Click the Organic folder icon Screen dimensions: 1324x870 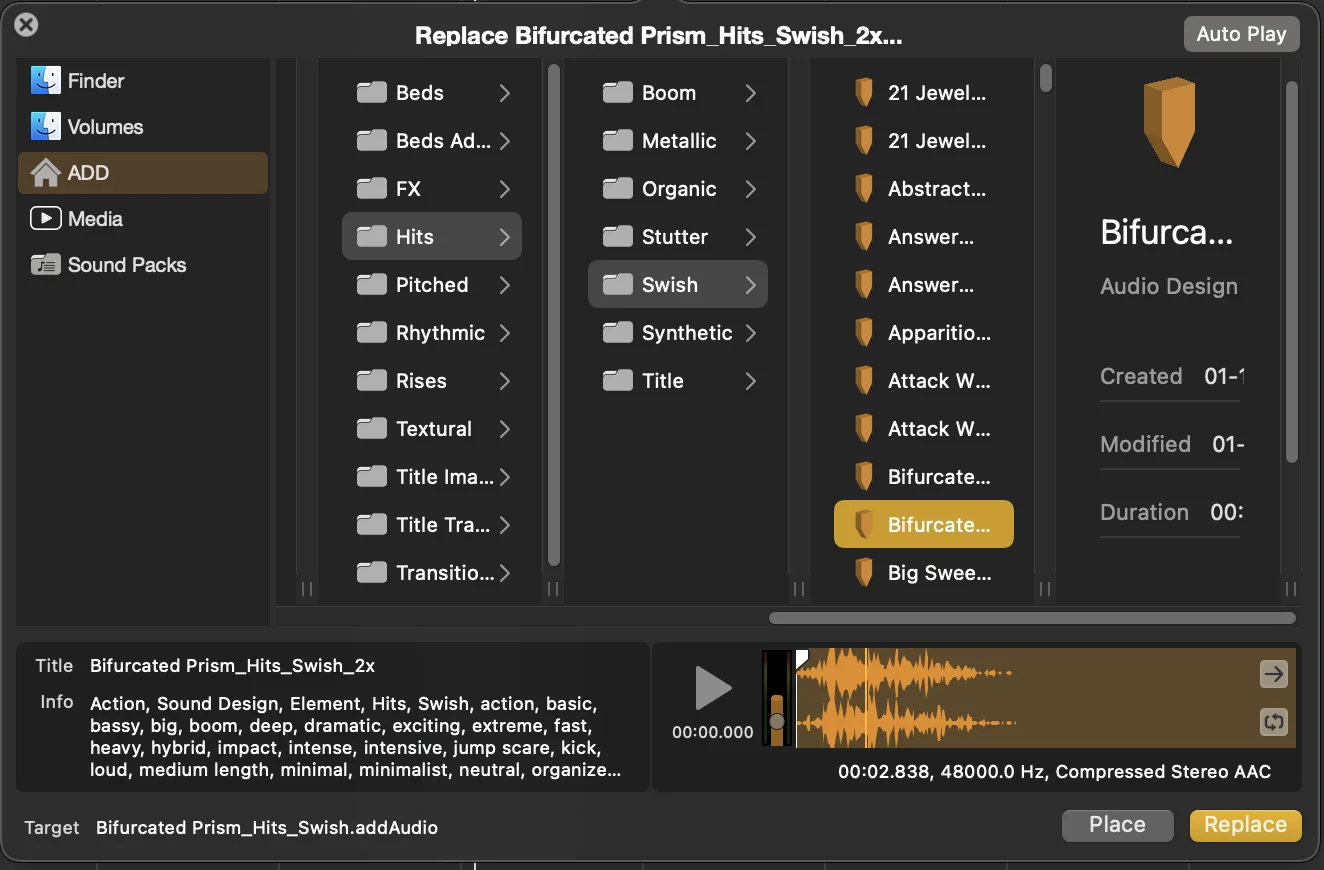tap(618, 189)
